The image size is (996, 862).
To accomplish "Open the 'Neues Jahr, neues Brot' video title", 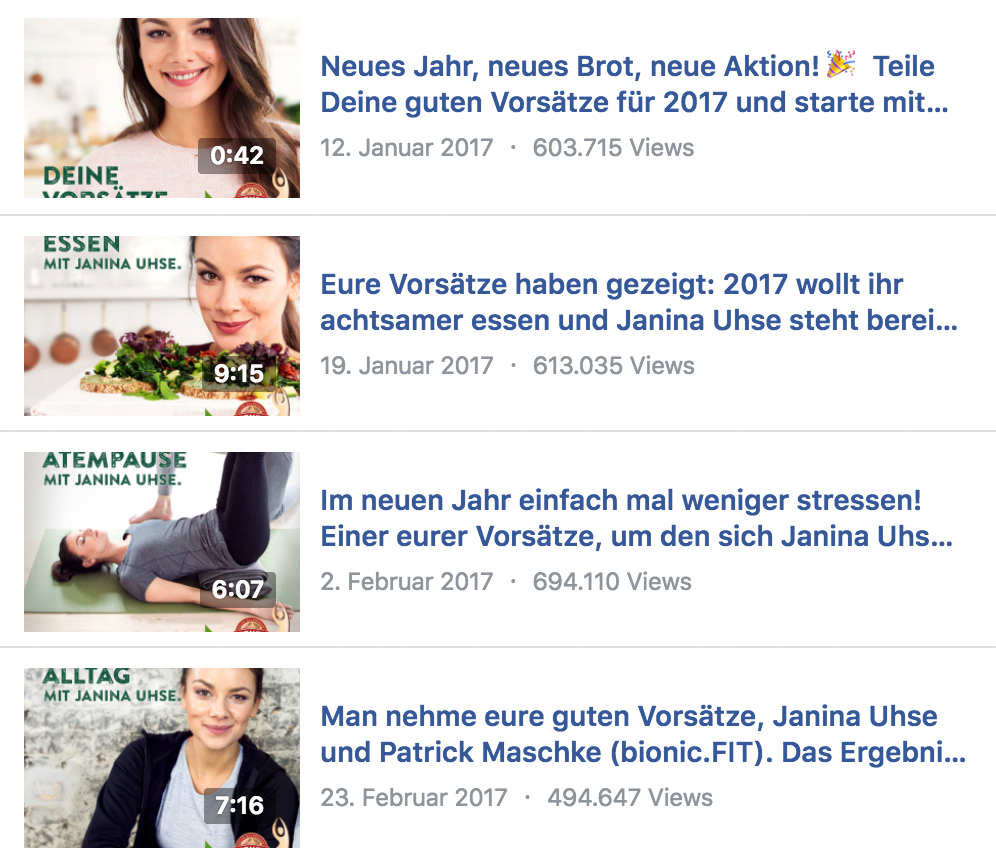I will [634, 84].
